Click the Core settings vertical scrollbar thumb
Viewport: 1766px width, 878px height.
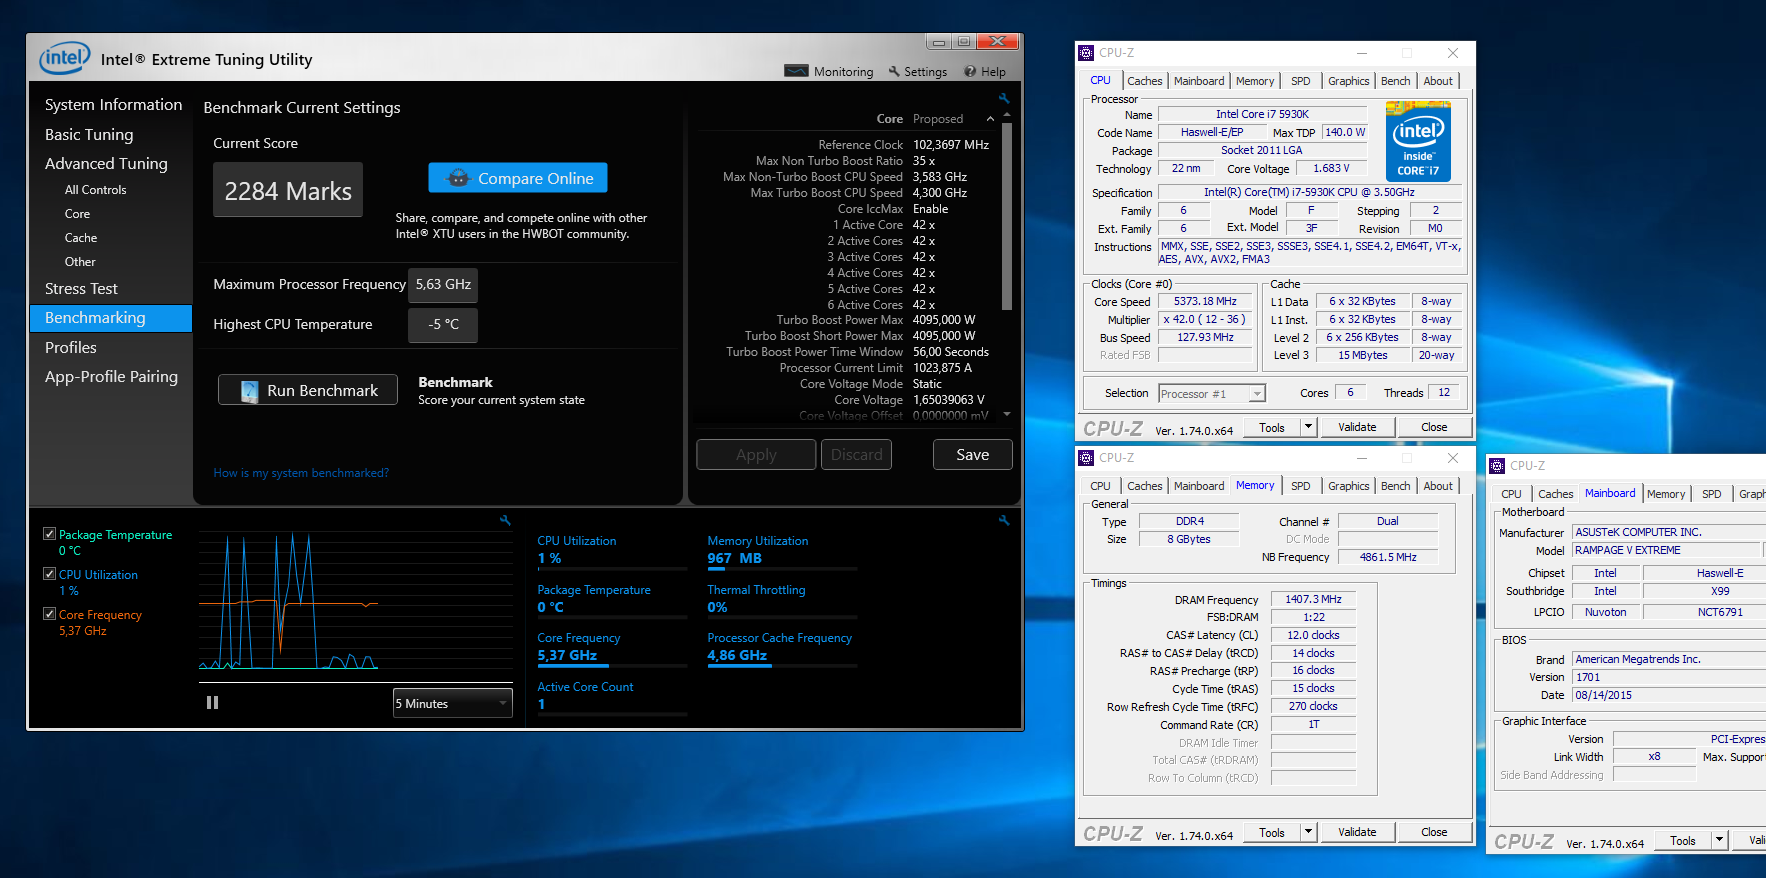(1007, 216)
